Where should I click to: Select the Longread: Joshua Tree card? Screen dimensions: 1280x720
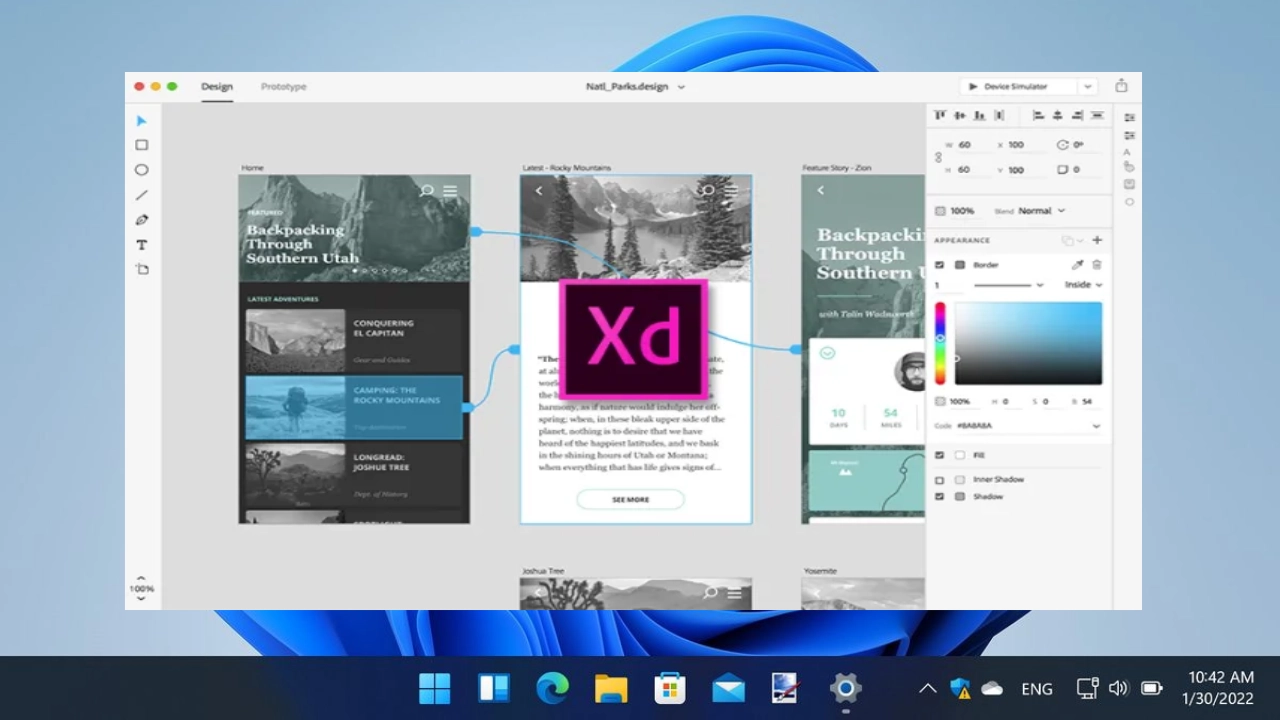354,474
